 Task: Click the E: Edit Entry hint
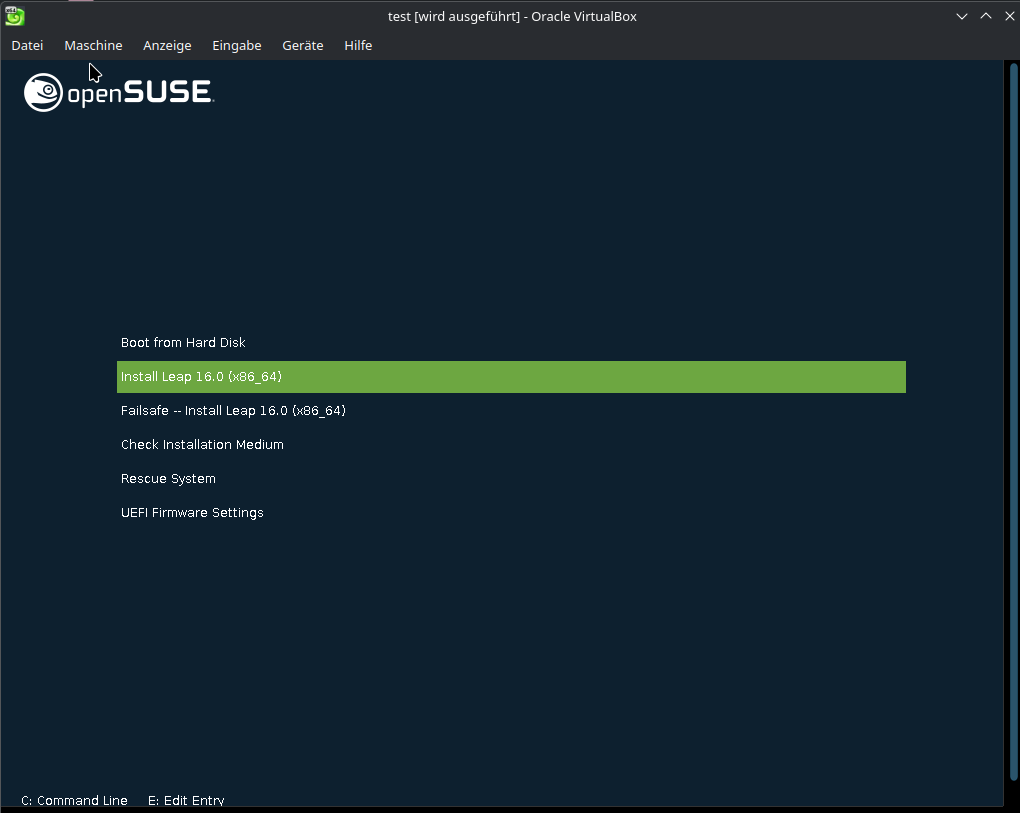[x=186, y=800]
